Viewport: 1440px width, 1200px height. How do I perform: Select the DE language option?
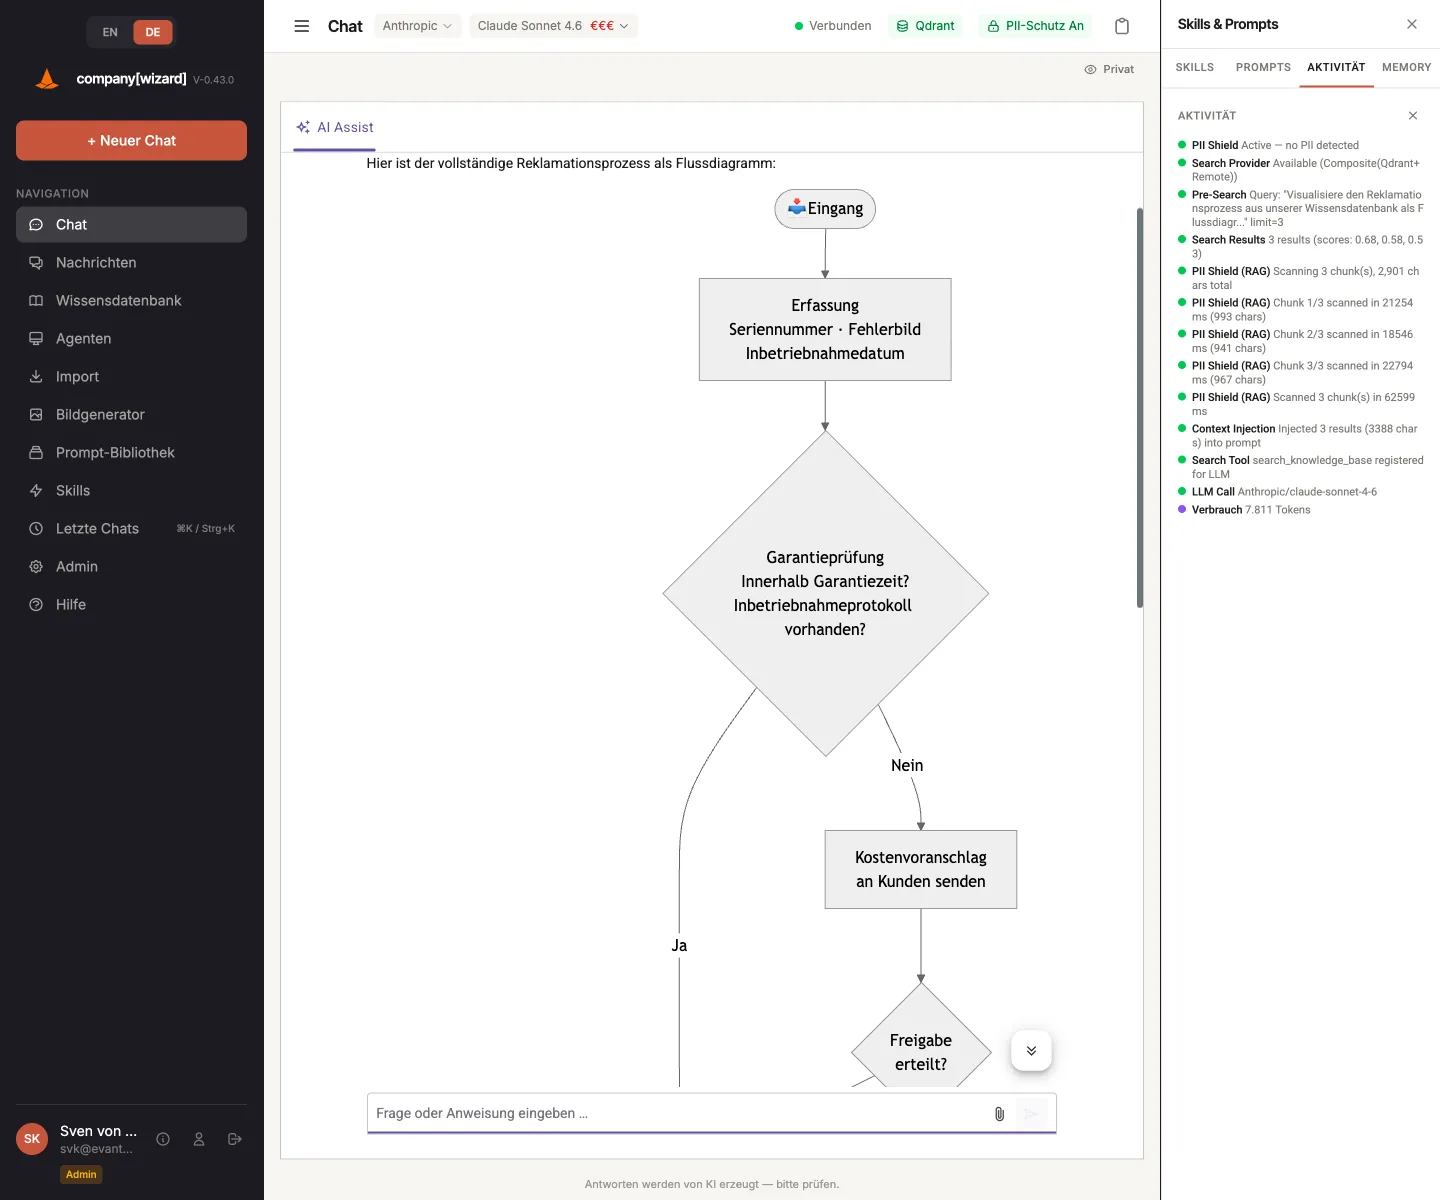(x=153, y=32)
